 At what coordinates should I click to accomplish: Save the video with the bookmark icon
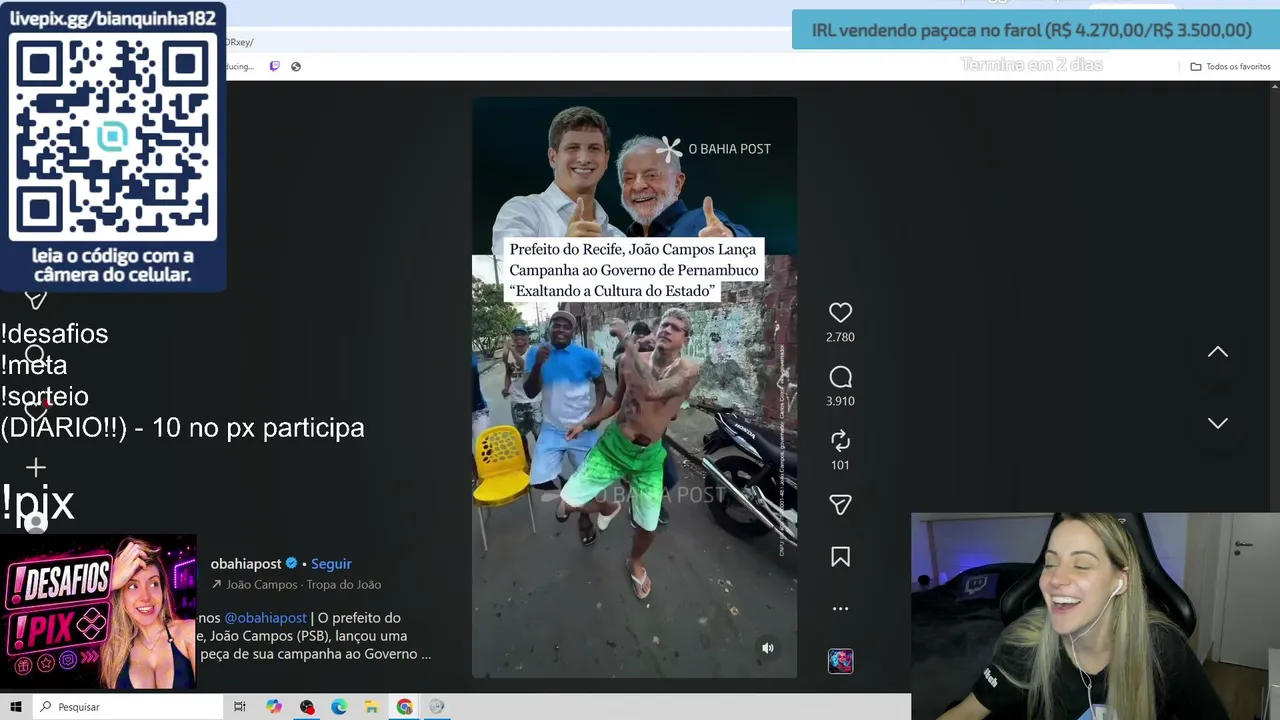click(x=840, y=557)
